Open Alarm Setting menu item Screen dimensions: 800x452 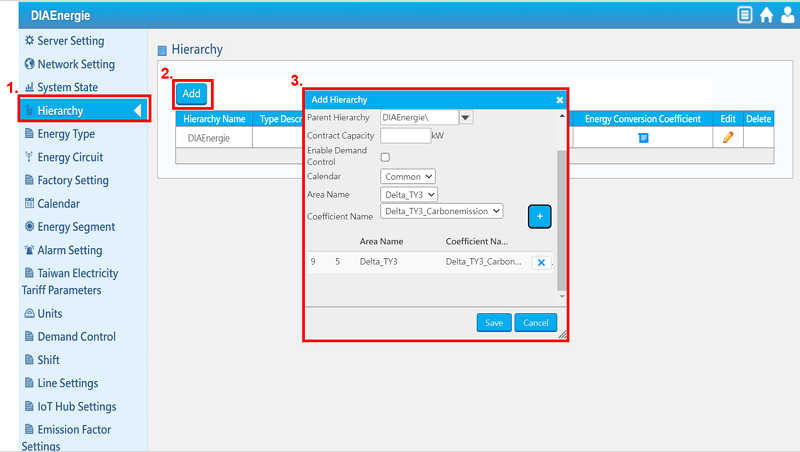pos(69,250)
